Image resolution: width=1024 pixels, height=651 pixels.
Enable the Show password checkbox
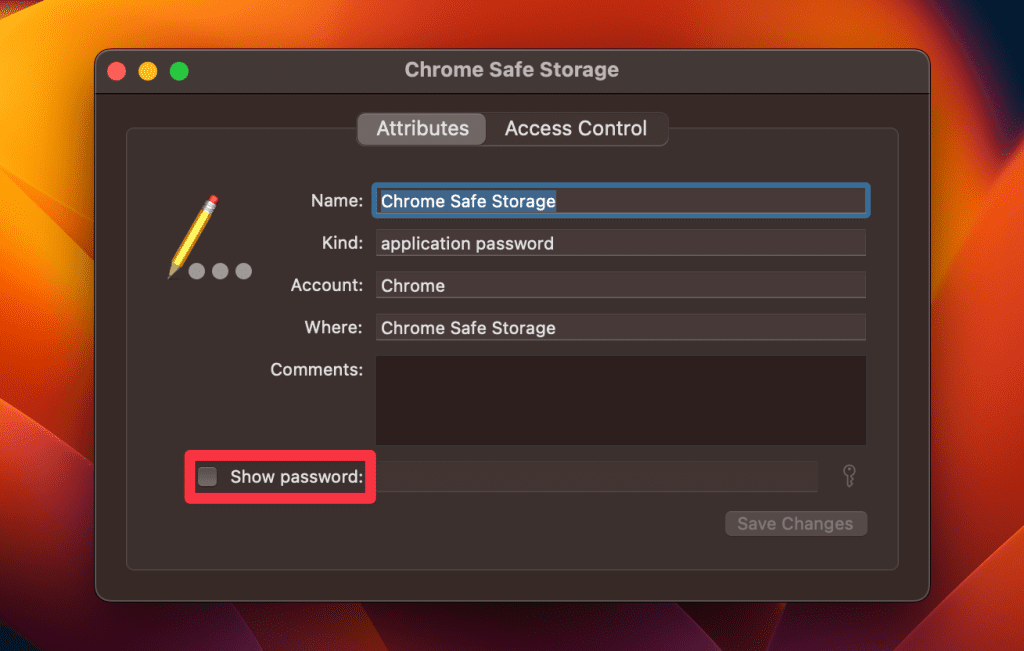click(x=207, y=477)
